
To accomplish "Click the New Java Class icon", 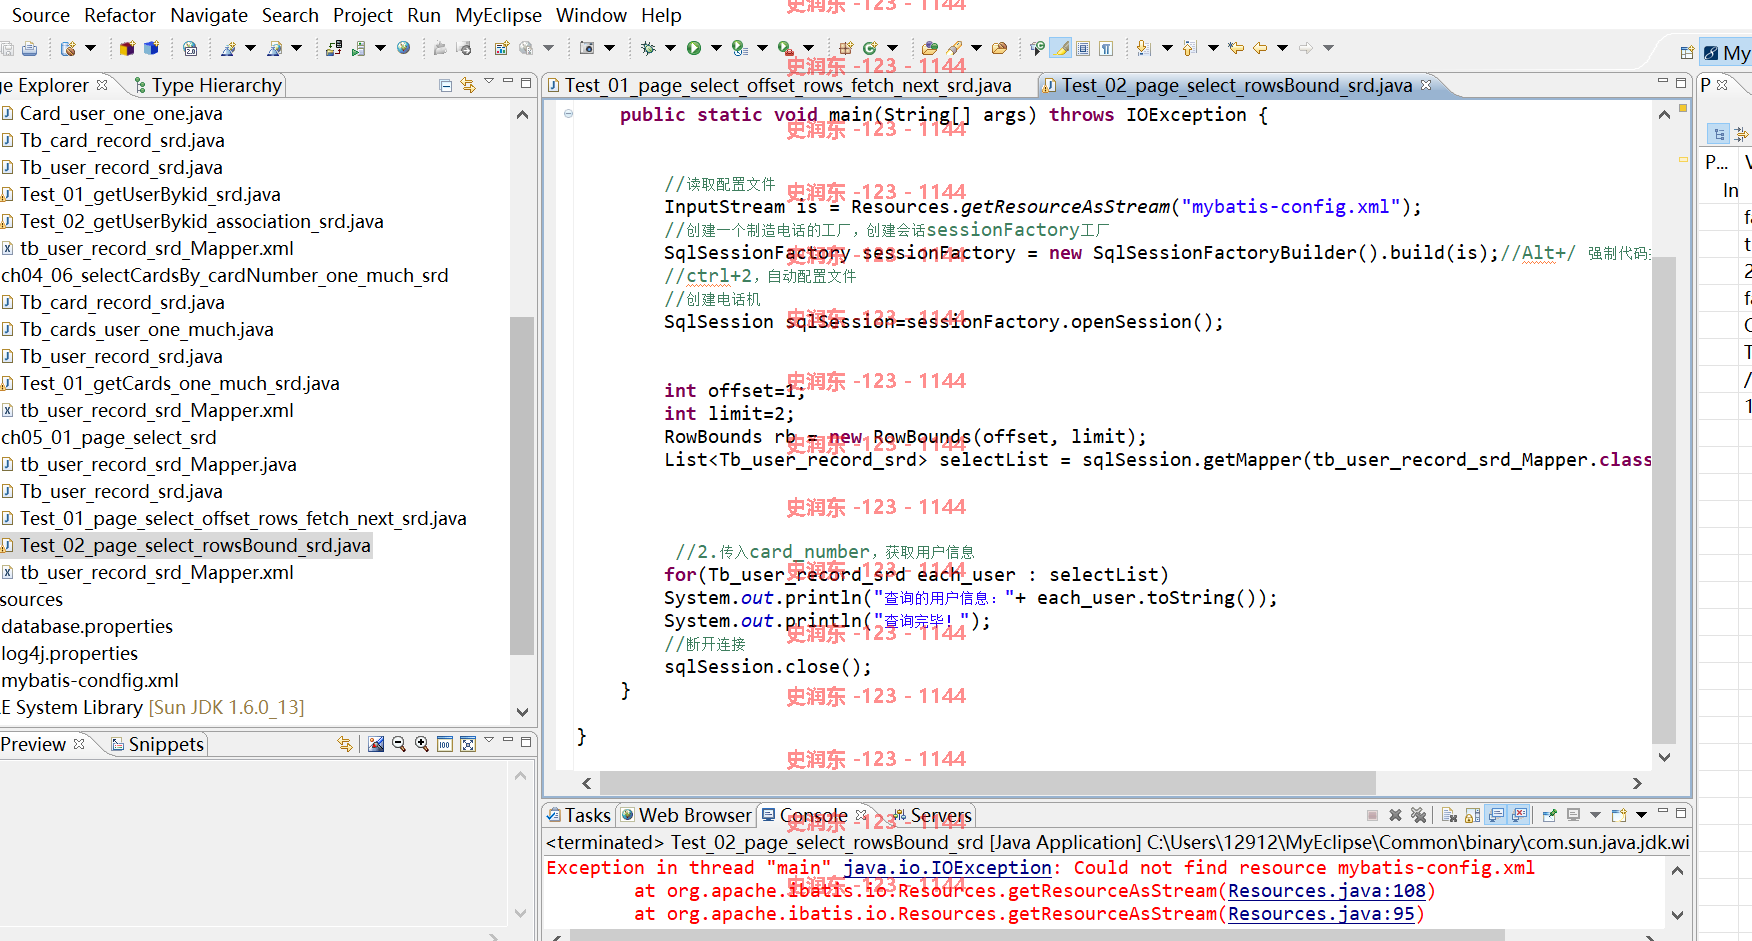I will (870, 48).
